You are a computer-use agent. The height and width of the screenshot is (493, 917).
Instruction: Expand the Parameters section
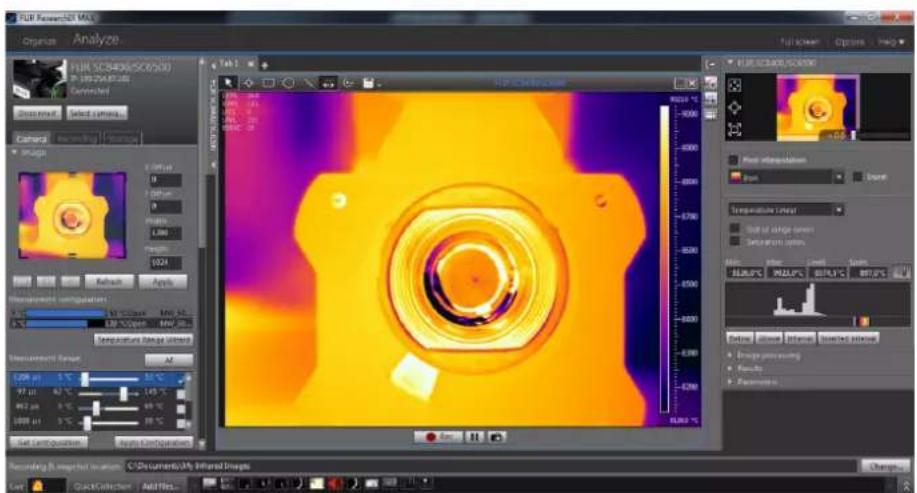click(x=730, y=382)
